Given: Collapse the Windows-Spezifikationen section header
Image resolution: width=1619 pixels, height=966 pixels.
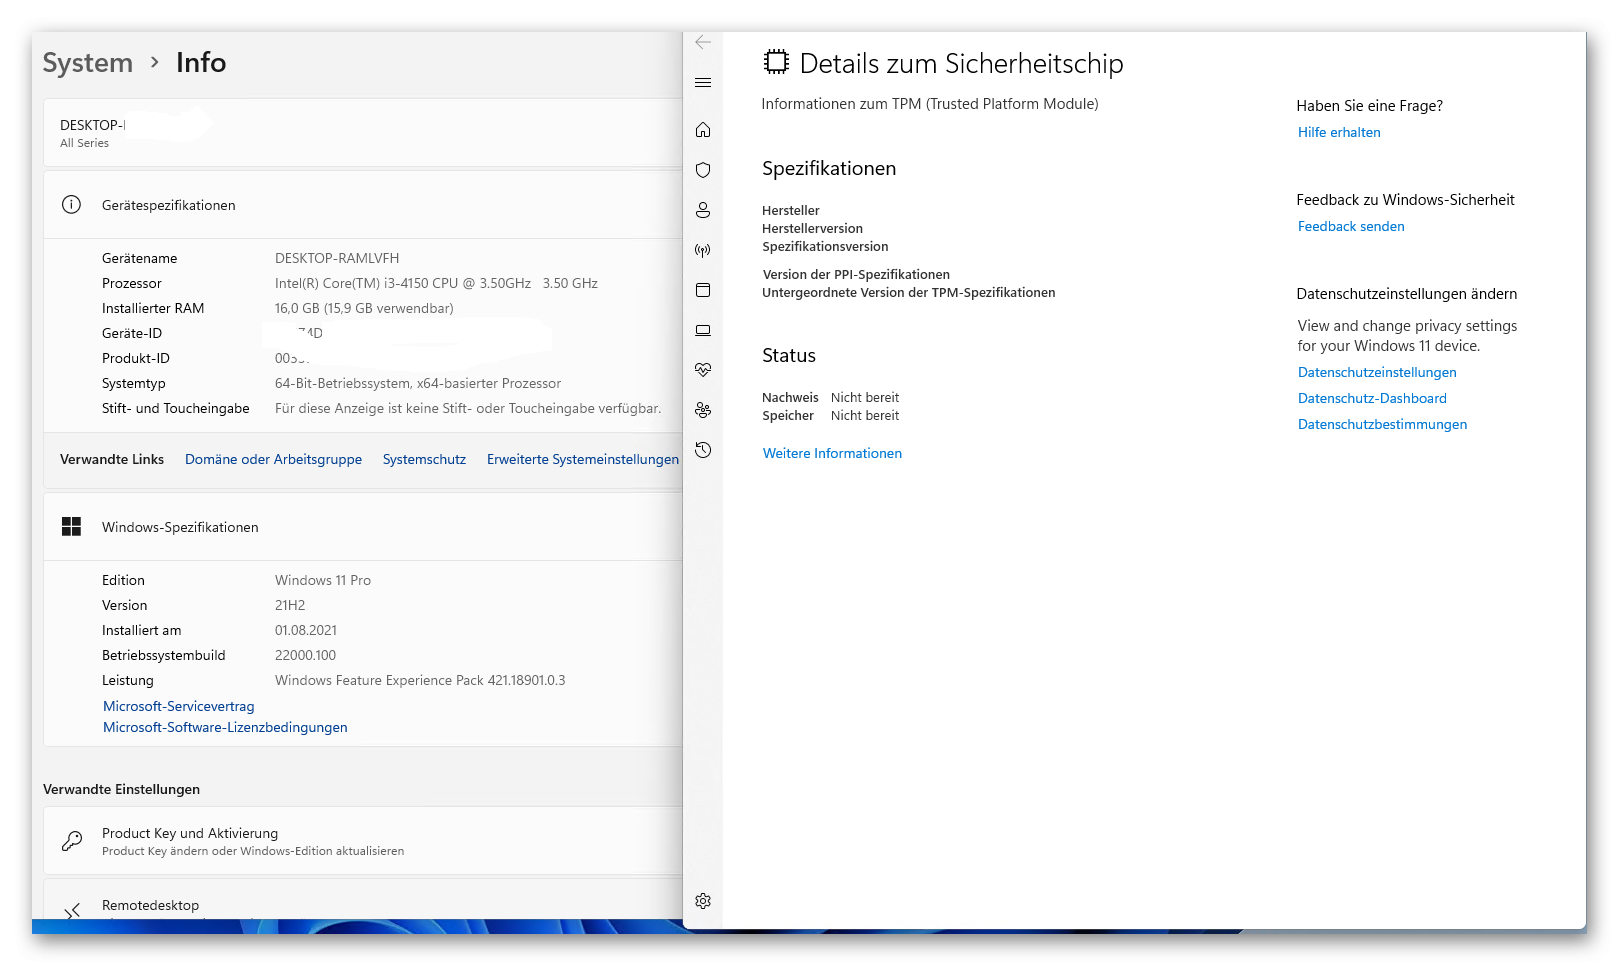Looking at the screenshot, I should coord(363,527).
